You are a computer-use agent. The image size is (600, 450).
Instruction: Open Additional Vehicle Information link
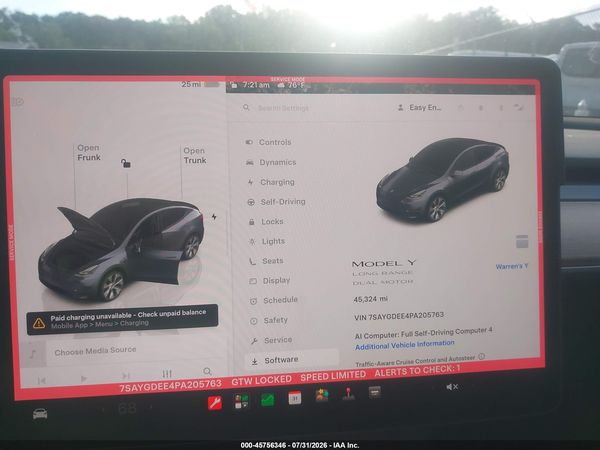click(x=404, y=345)
